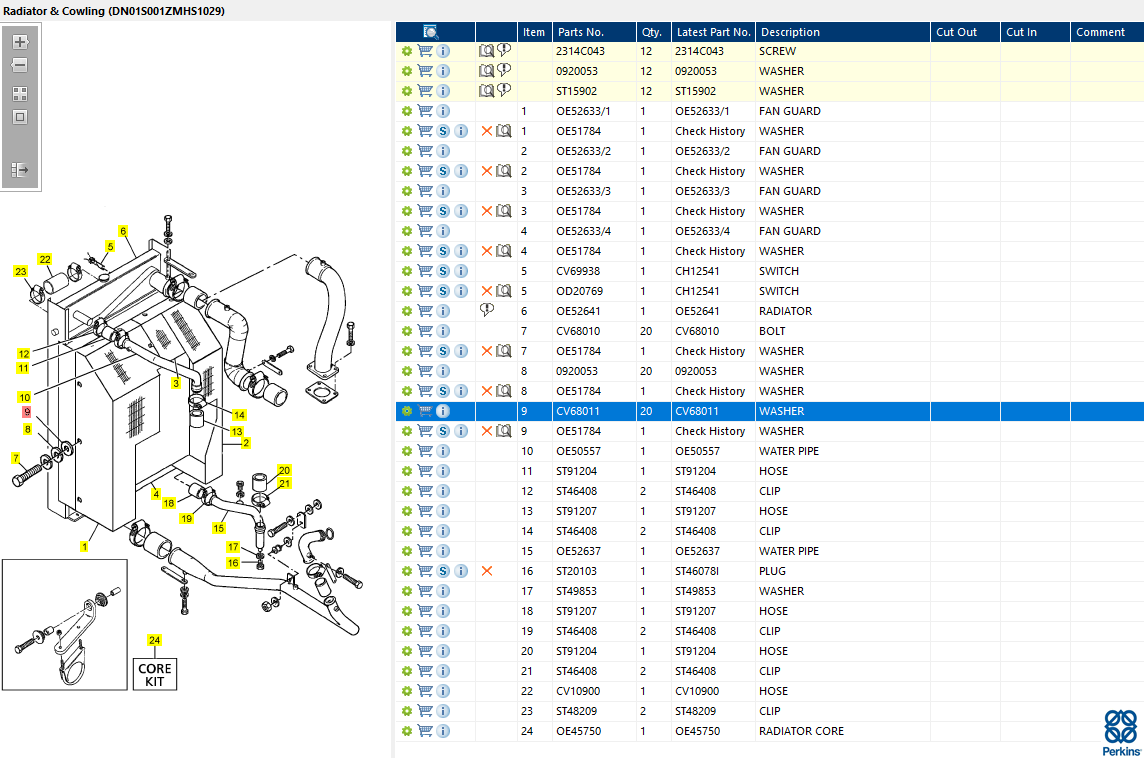Select callout 6 on the radiator diagram
This screenshot has width=1144, height=758.
pyautogui.click(x=123, y=231)
